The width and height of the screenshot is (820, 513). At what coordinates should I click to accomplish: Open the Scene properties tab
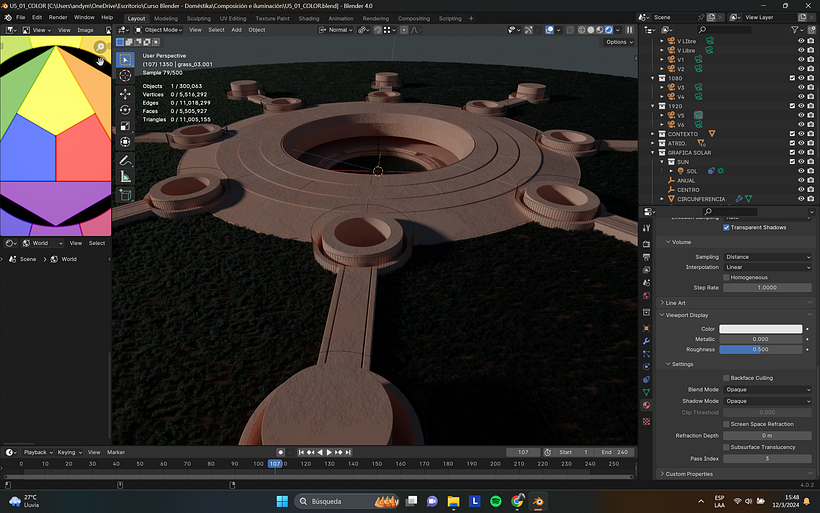646,283
